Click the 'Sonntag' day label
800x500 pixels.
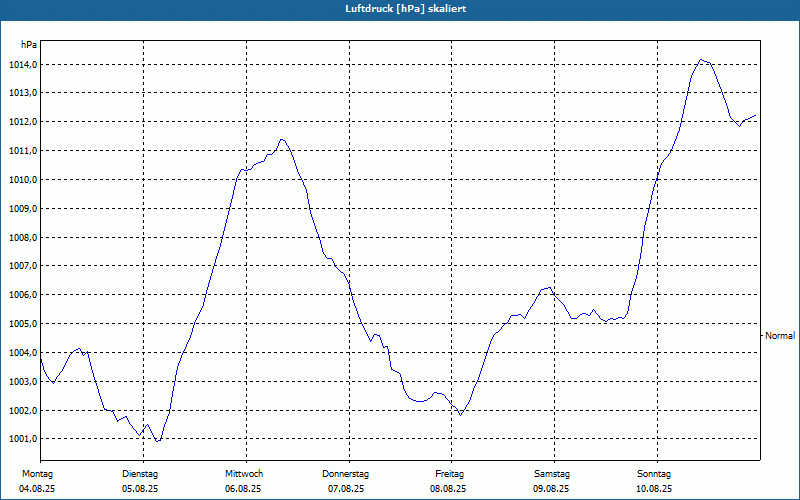[x=654, y=474]
